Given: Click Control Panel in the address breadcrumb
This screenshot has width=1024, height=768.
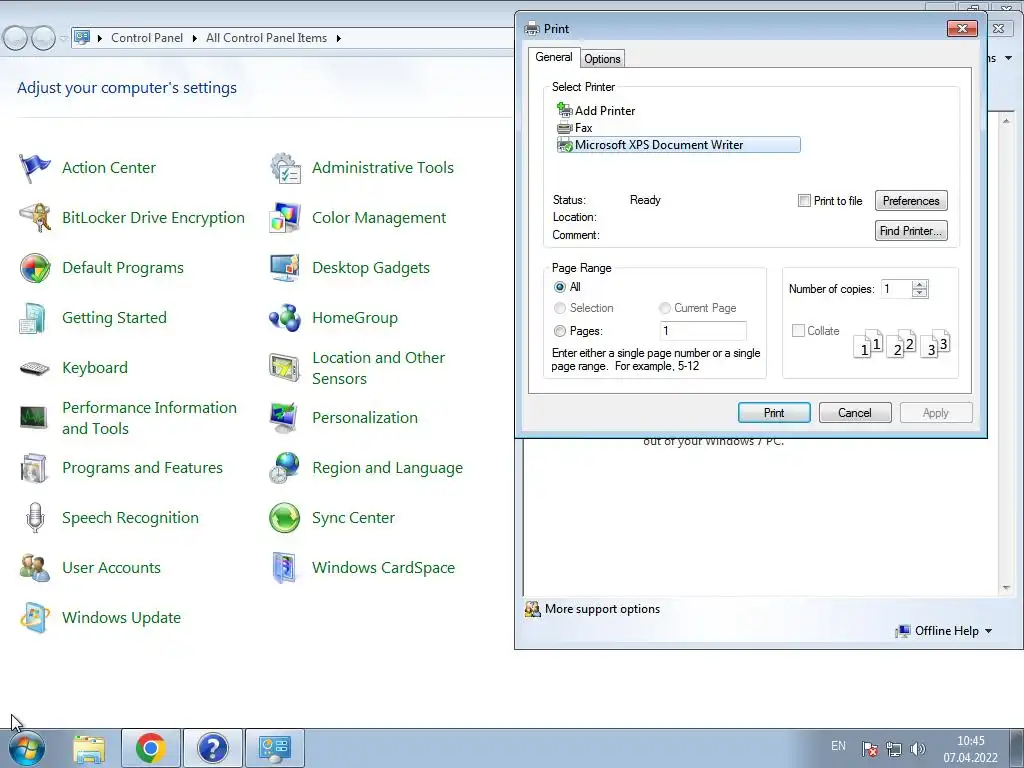Looking at the screenshot, I should coord(147,38).
